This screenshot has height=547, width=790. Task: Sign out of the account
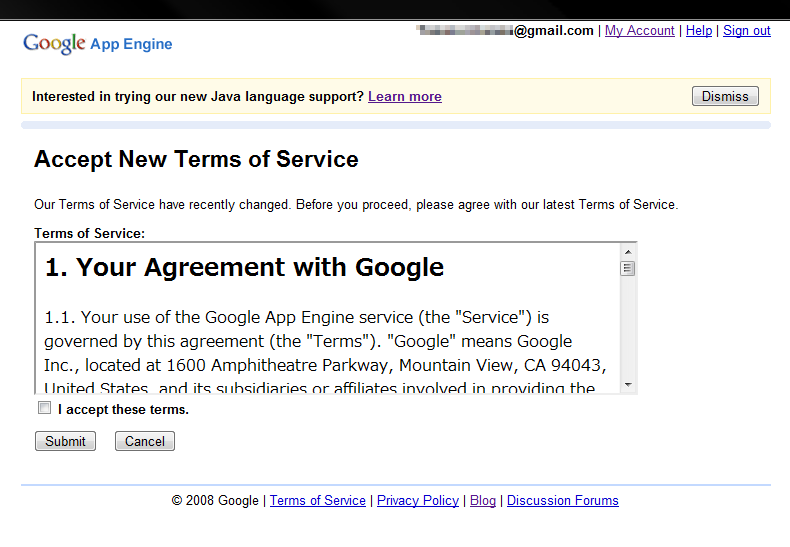(x=747, y=31)
